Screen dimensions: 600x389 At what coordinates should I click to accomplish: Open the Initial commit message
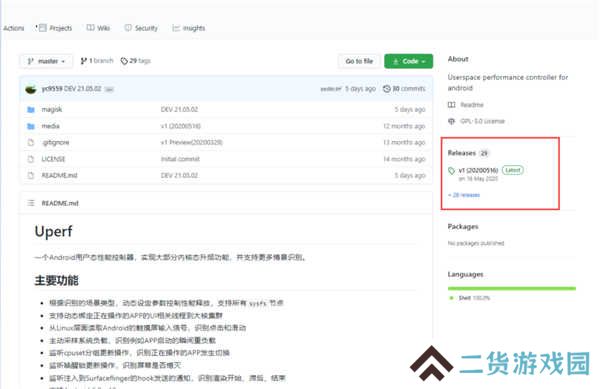tap(180, 159)
